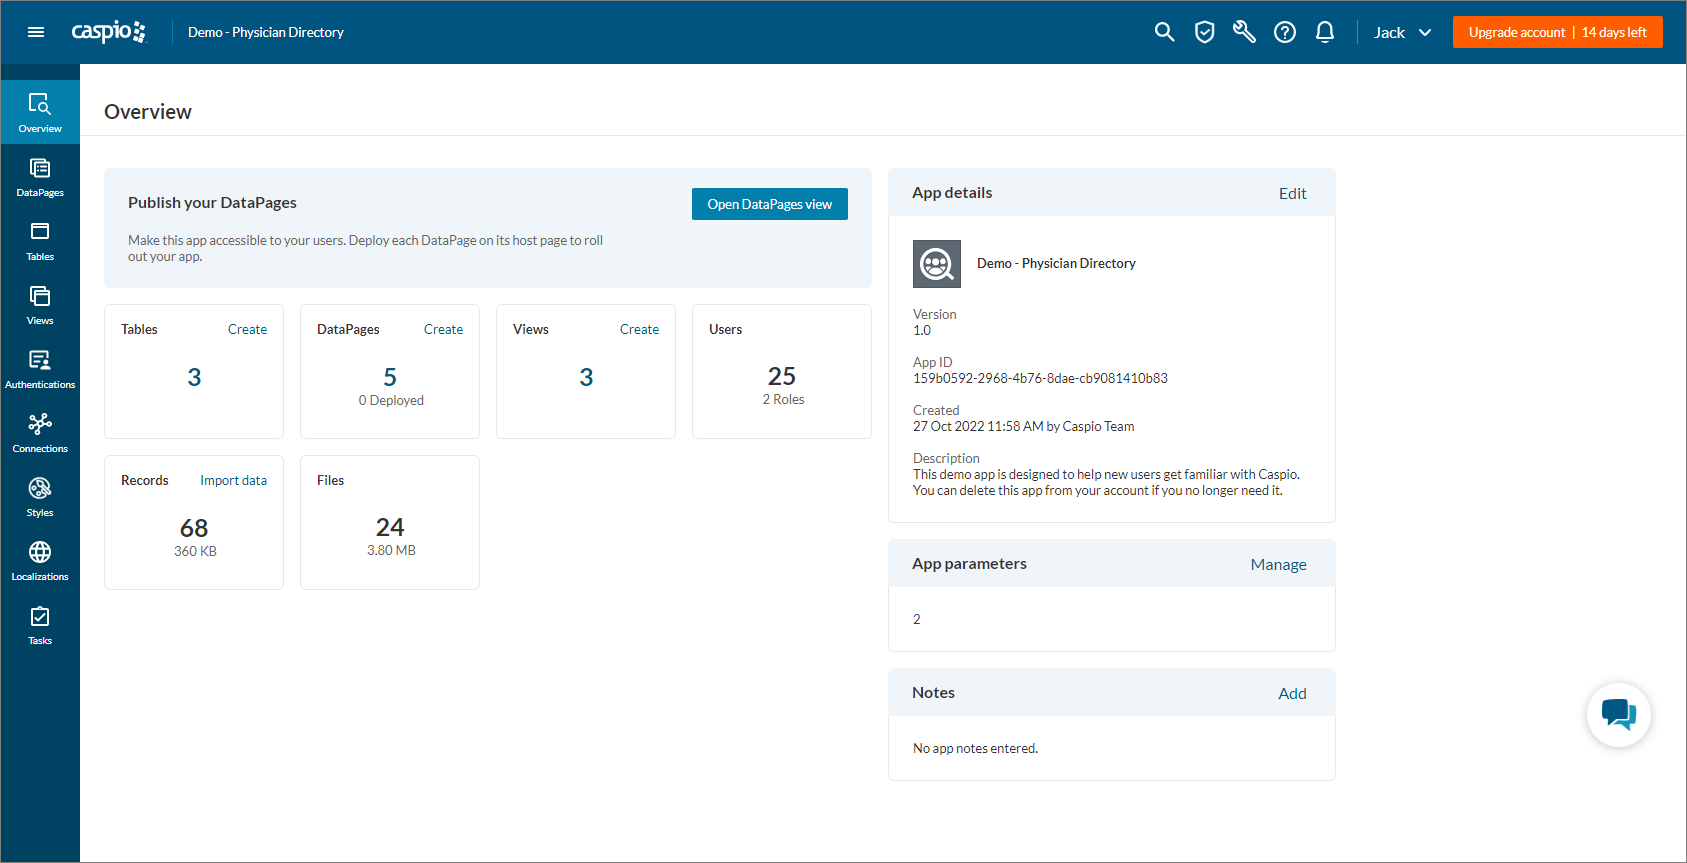Screen dimensions: 1687x863
Task: Click the Caspio logo
Action: [x=108, y=32]
